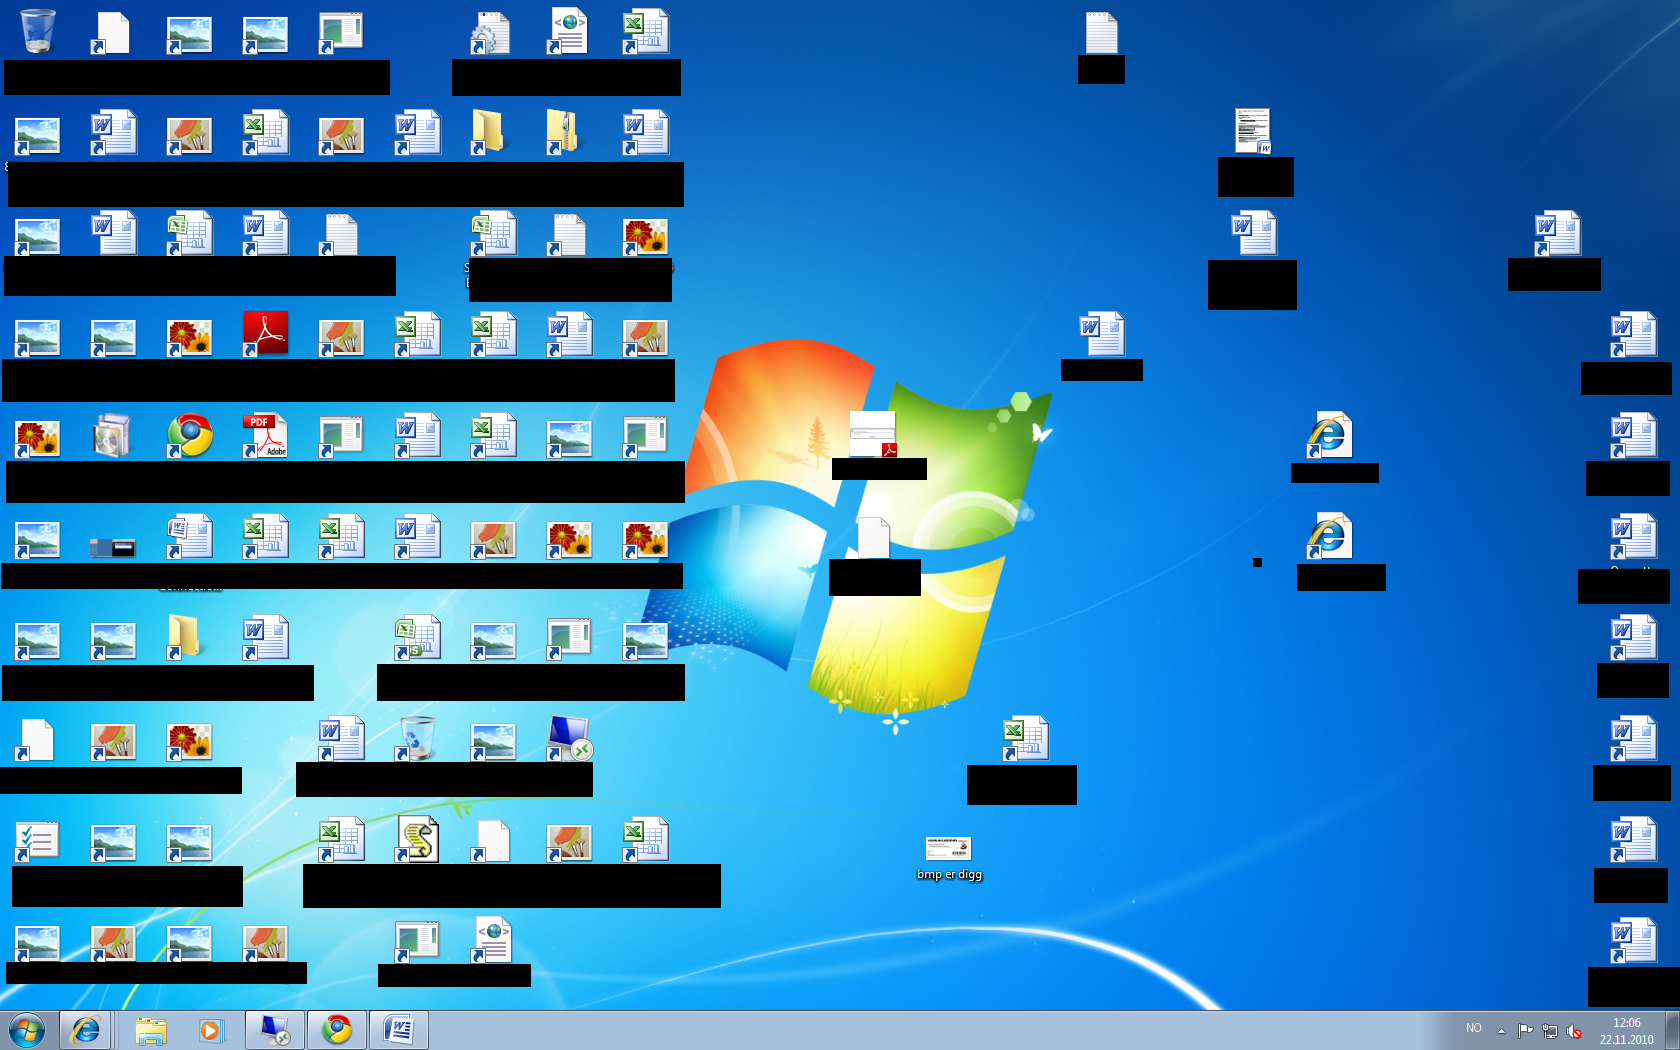Show hidden tray icons arrow
The image size is (1680, 1050).
pyautogui.click(x=1501, y=1031)
